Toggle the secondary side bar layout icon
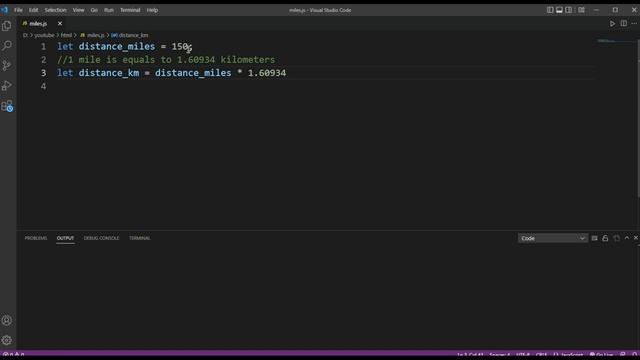The image size is (640, 360). coord(569,10)
